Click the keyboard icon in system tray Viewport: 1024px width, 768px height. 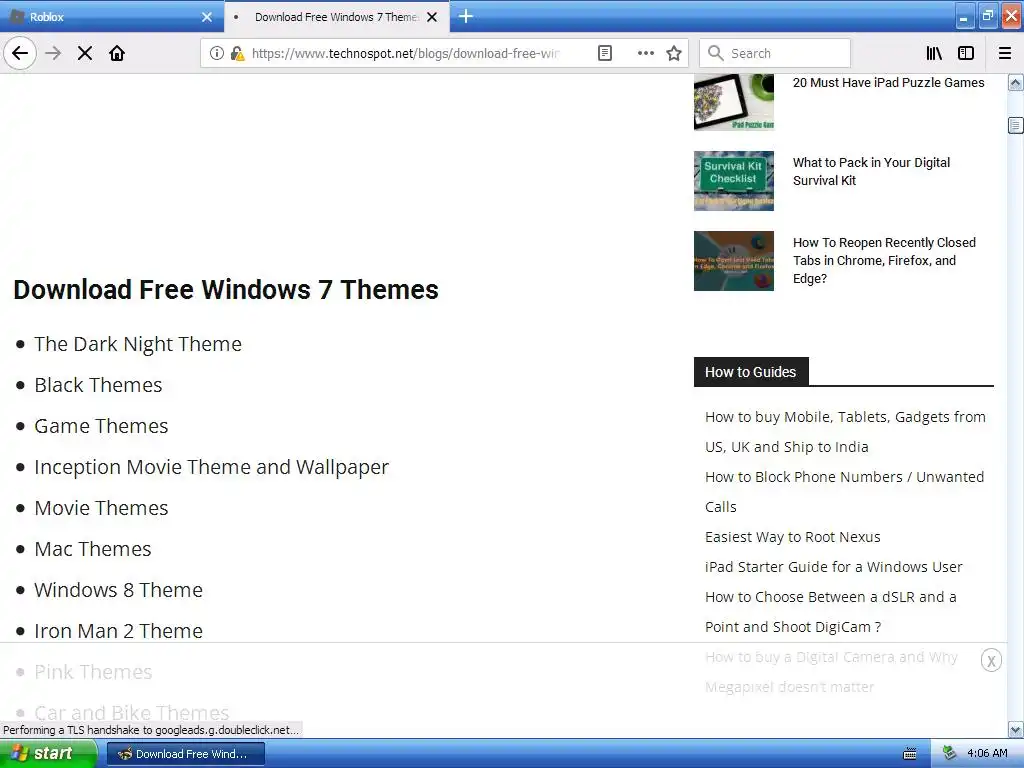pos(910,754)
